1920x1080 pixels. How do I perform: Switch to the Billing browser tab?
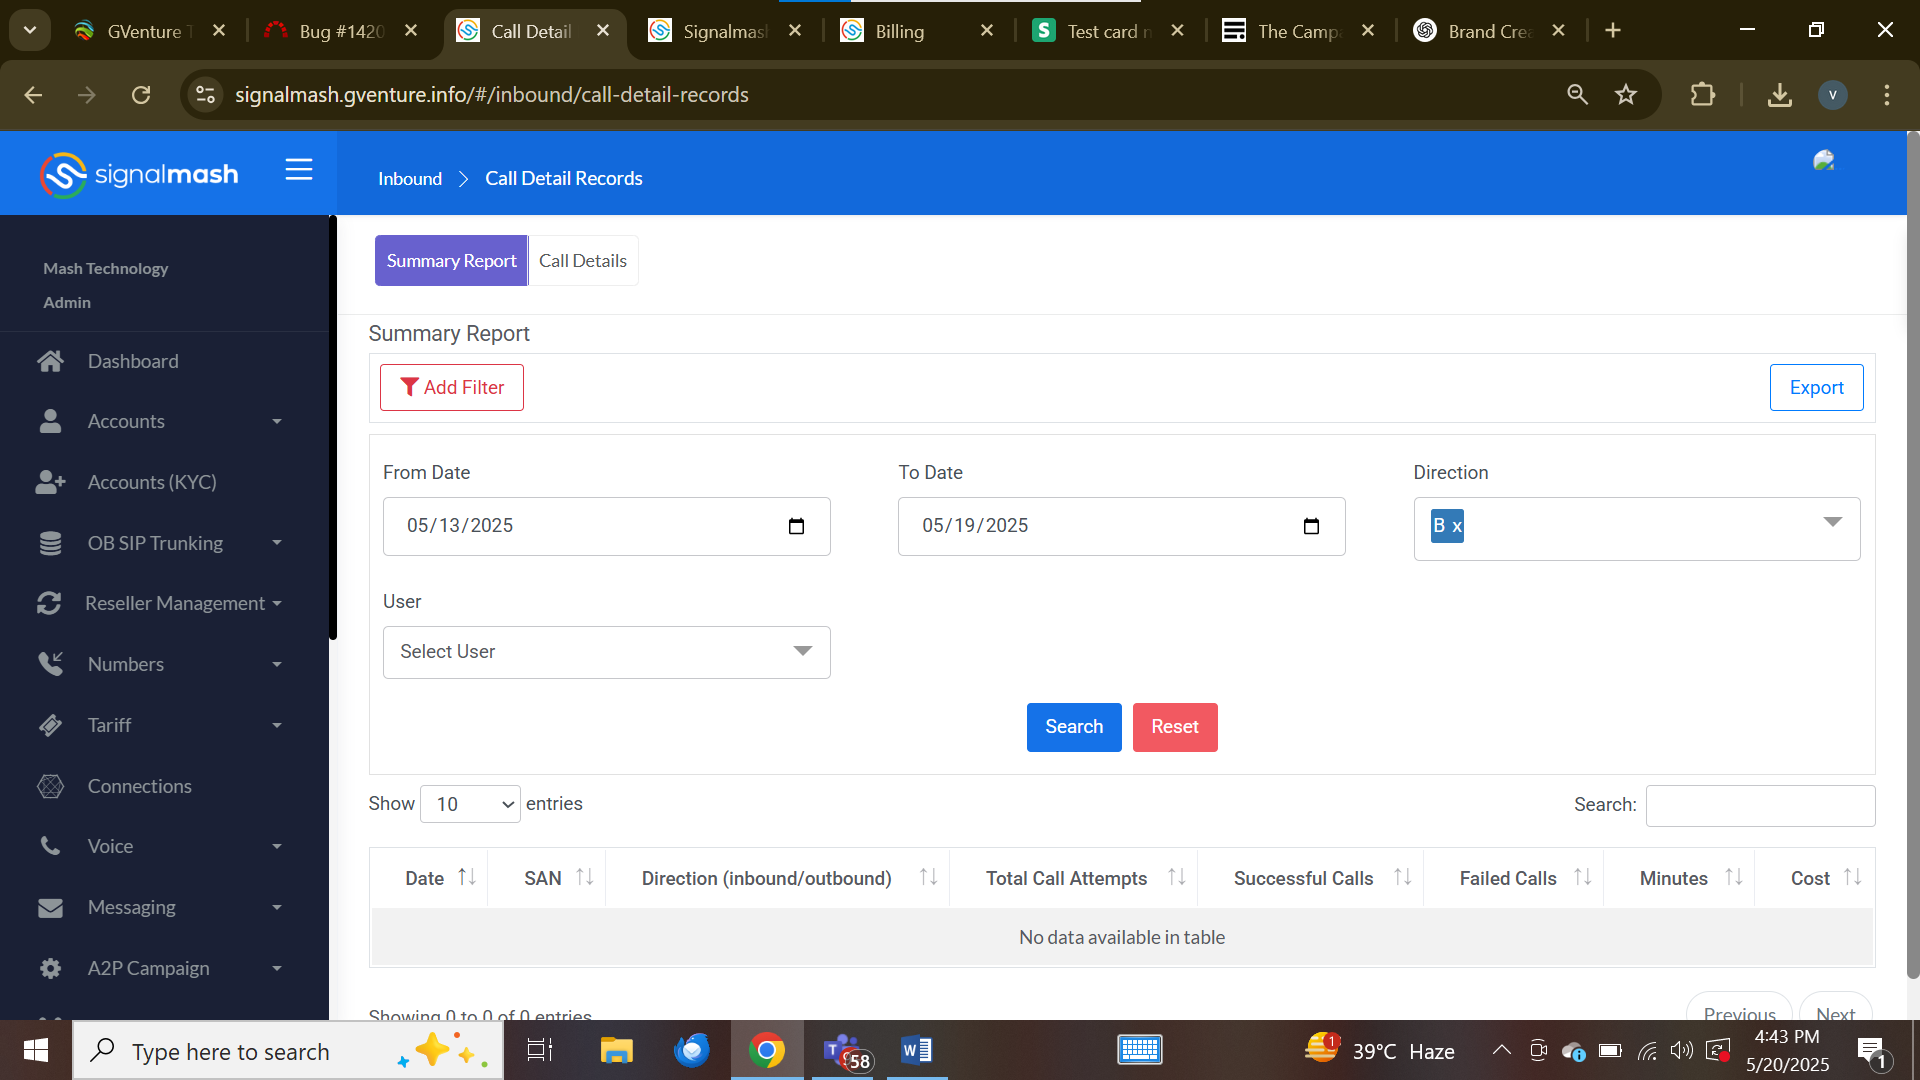pyautogui.click(x=900, y=31)
